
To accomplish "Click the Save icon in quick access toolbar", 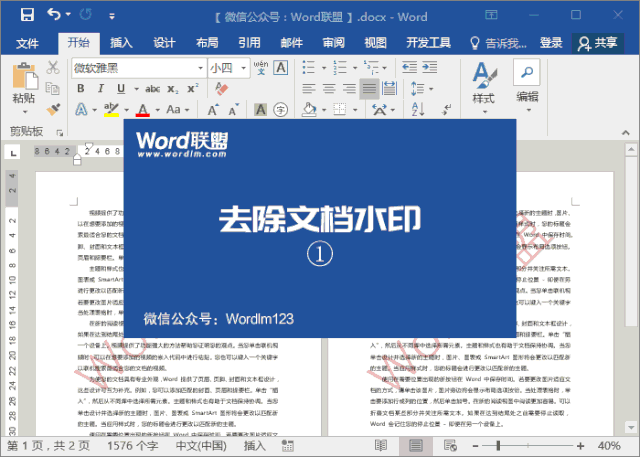I will pos(27,15).
